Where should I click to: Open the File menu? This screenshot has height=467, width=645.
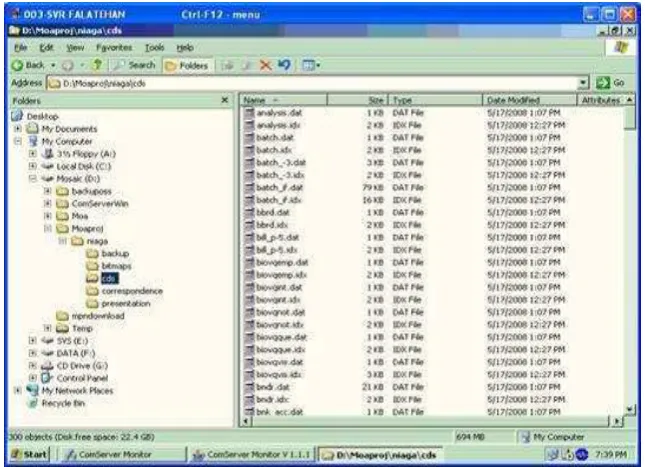pyautogui.click(x=21, y=48)
